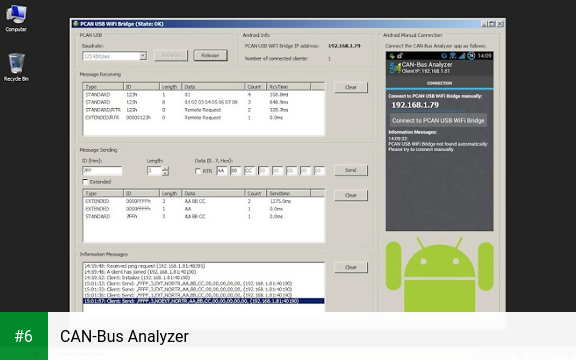Clear the Message Sending list
Image resolution: width=576 pixels, height=360 pixels.
(351, 195)
